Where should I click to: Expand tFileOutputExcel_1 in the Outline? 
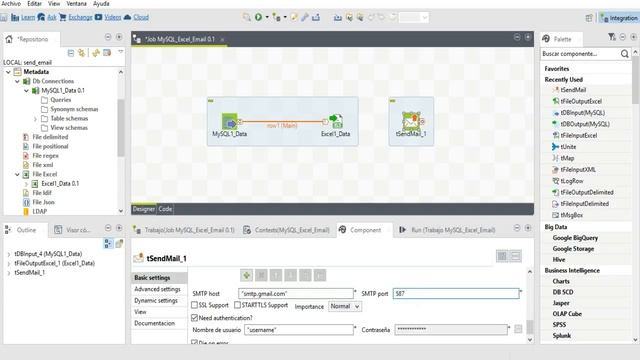pos(9,263)
